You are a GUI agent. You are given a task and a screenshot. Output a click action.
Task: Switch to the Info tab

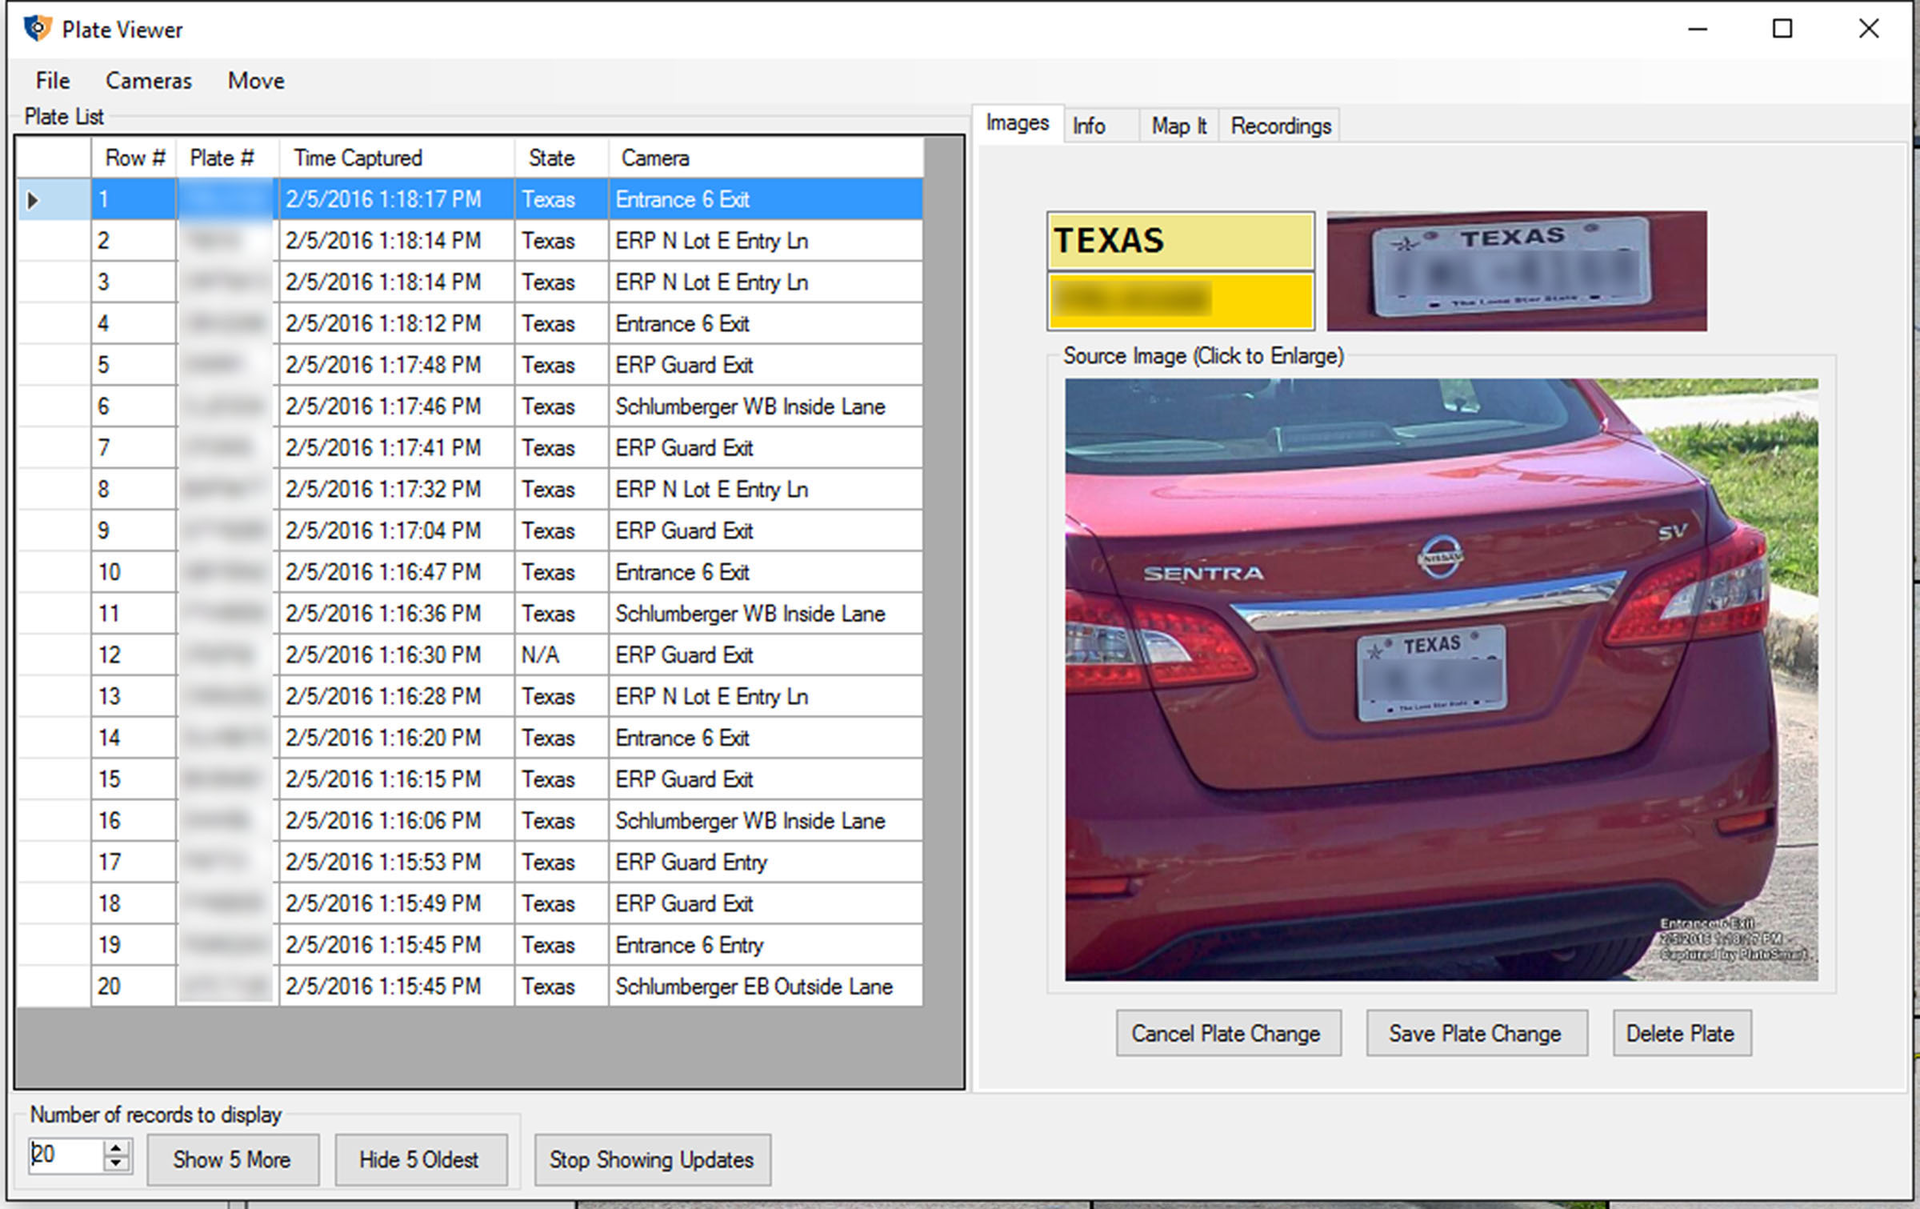pos(1090,125)
